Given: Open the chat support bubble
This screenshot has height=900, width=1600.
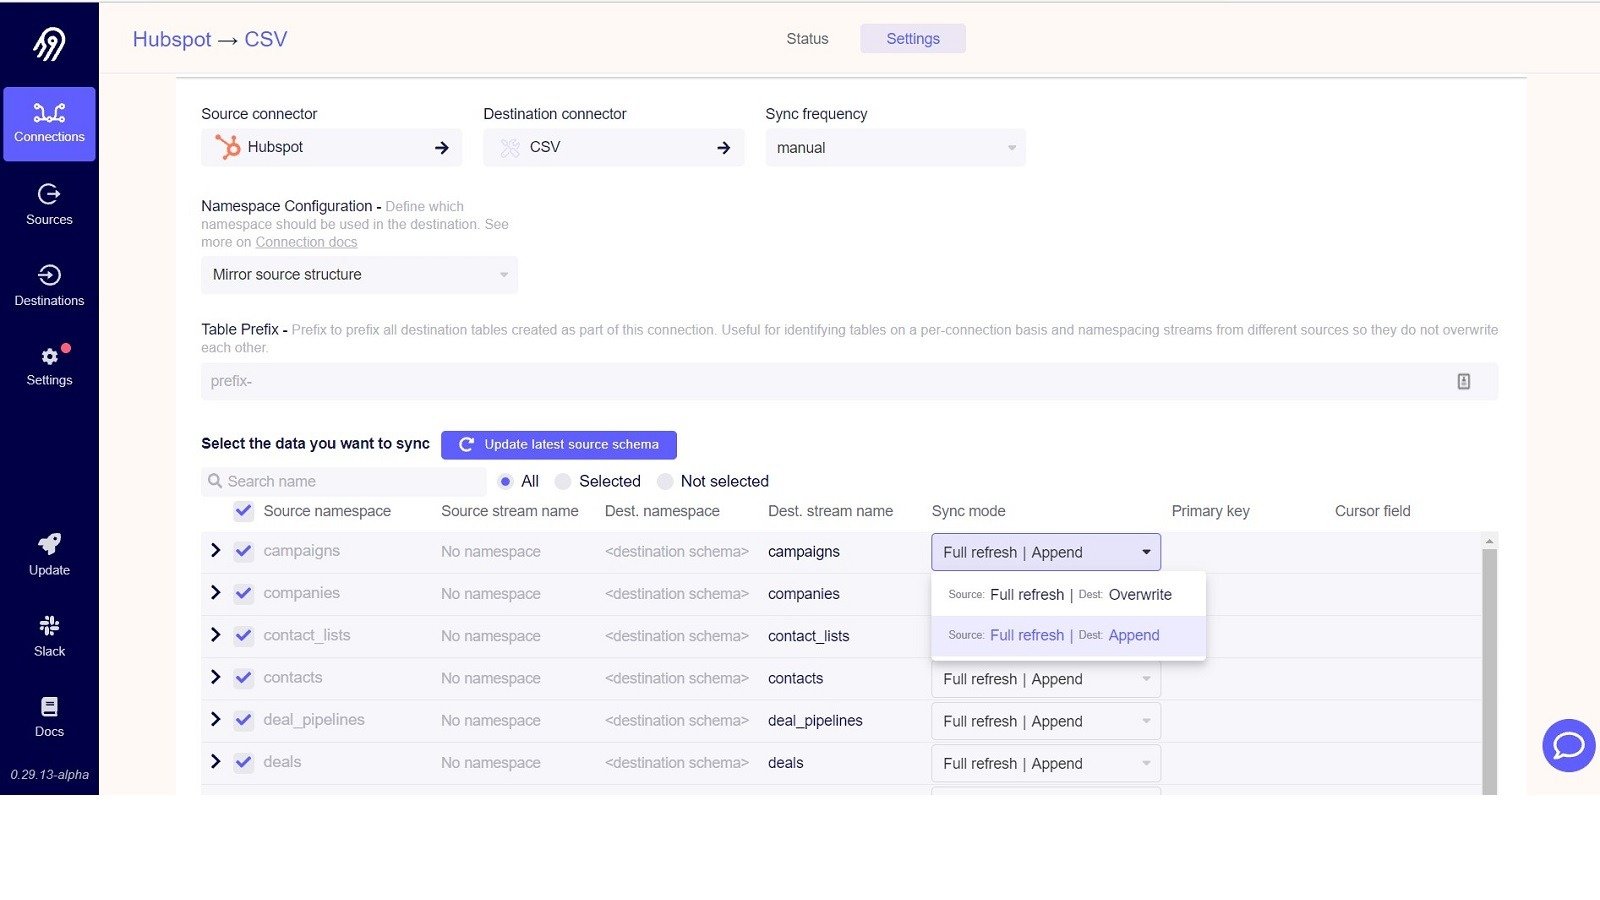Looking at the screenshot, I should pos(1568,745).
